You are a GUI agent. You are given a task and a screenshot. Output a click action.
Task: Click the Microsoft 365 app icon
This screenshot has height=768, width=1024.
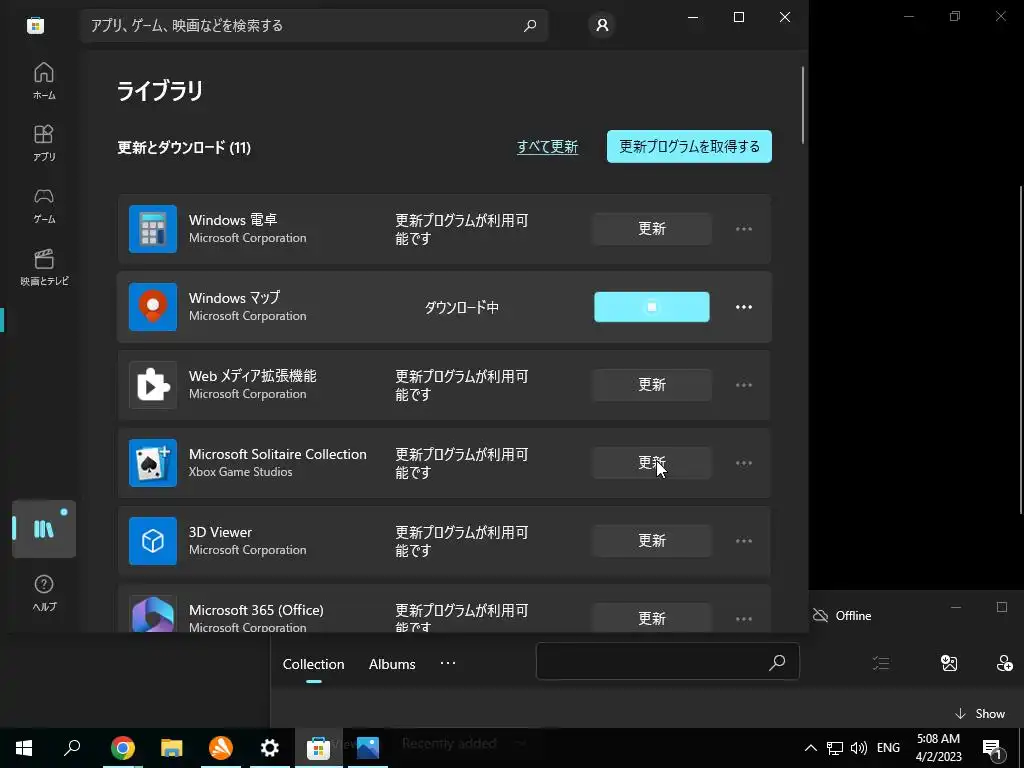[x=153, y=614]
